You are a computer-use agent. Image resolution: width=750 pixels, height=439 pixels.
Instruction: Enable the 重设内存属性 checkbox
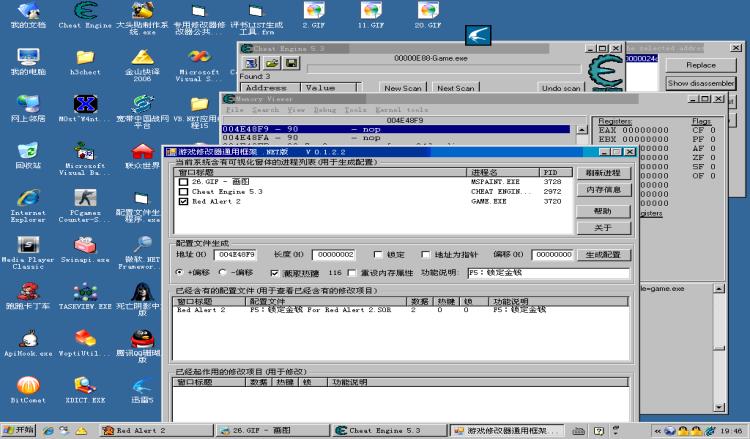[352, 273]
